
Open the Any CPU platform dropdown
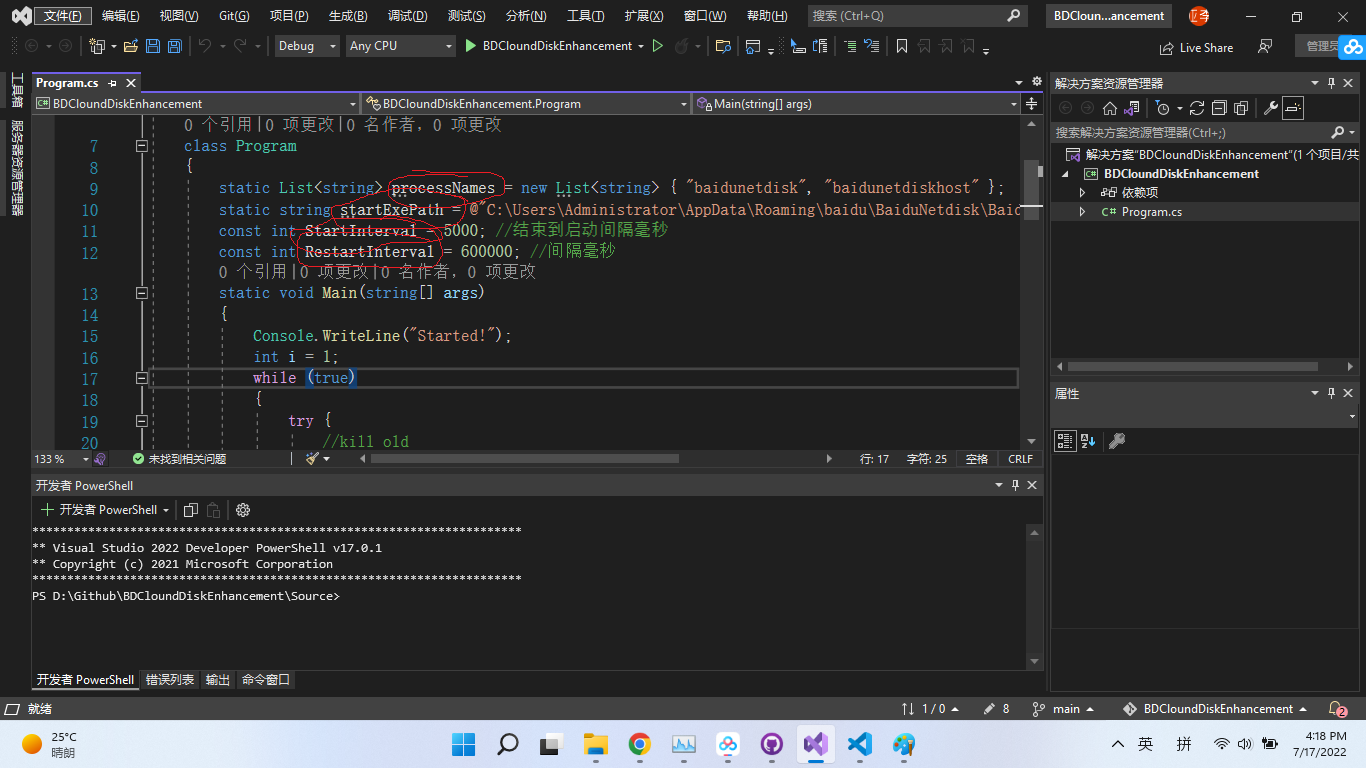point(399,46)
